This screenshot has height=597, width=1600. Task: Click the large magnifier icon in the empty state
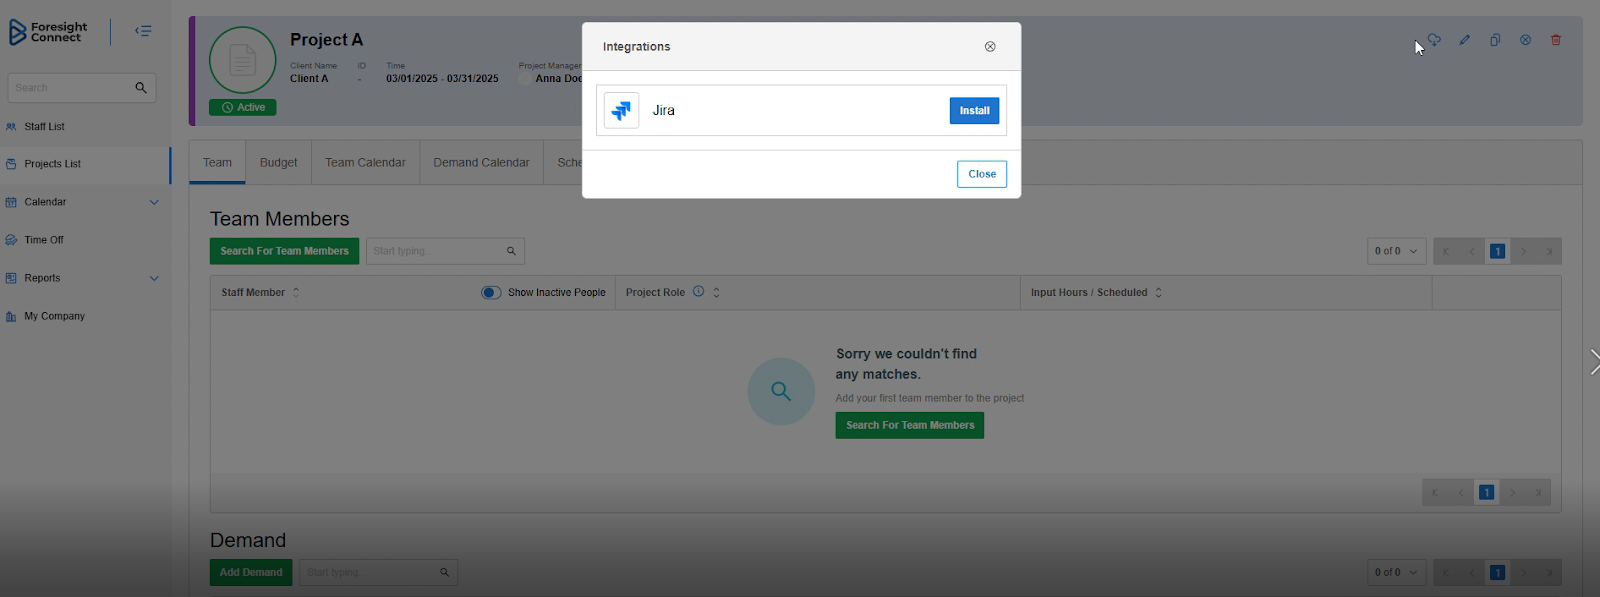781,391
